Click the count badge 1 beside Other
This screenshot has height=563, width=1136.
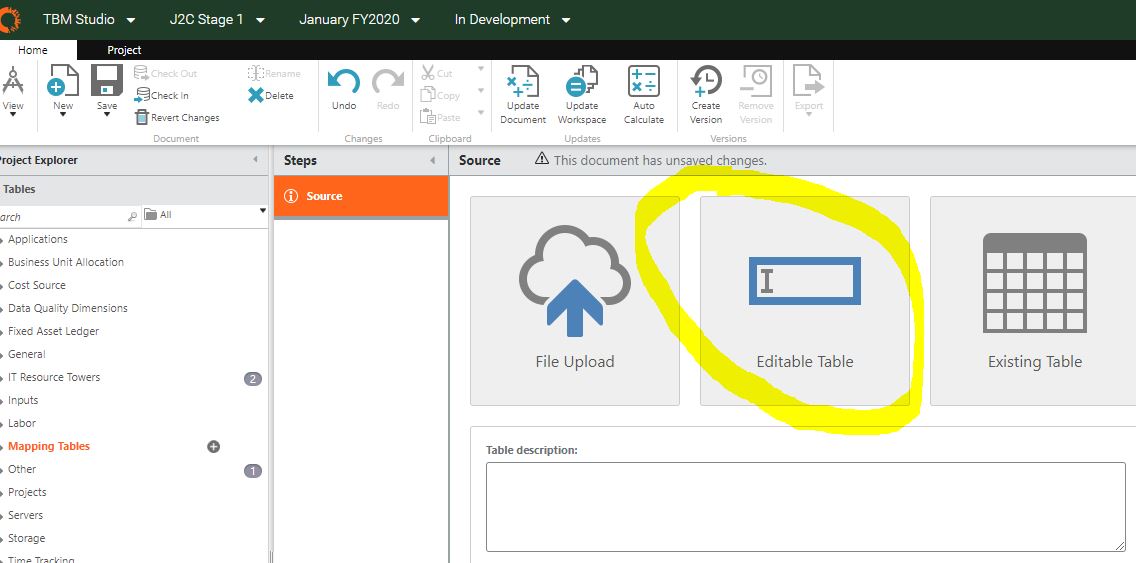tap(253, 471)
